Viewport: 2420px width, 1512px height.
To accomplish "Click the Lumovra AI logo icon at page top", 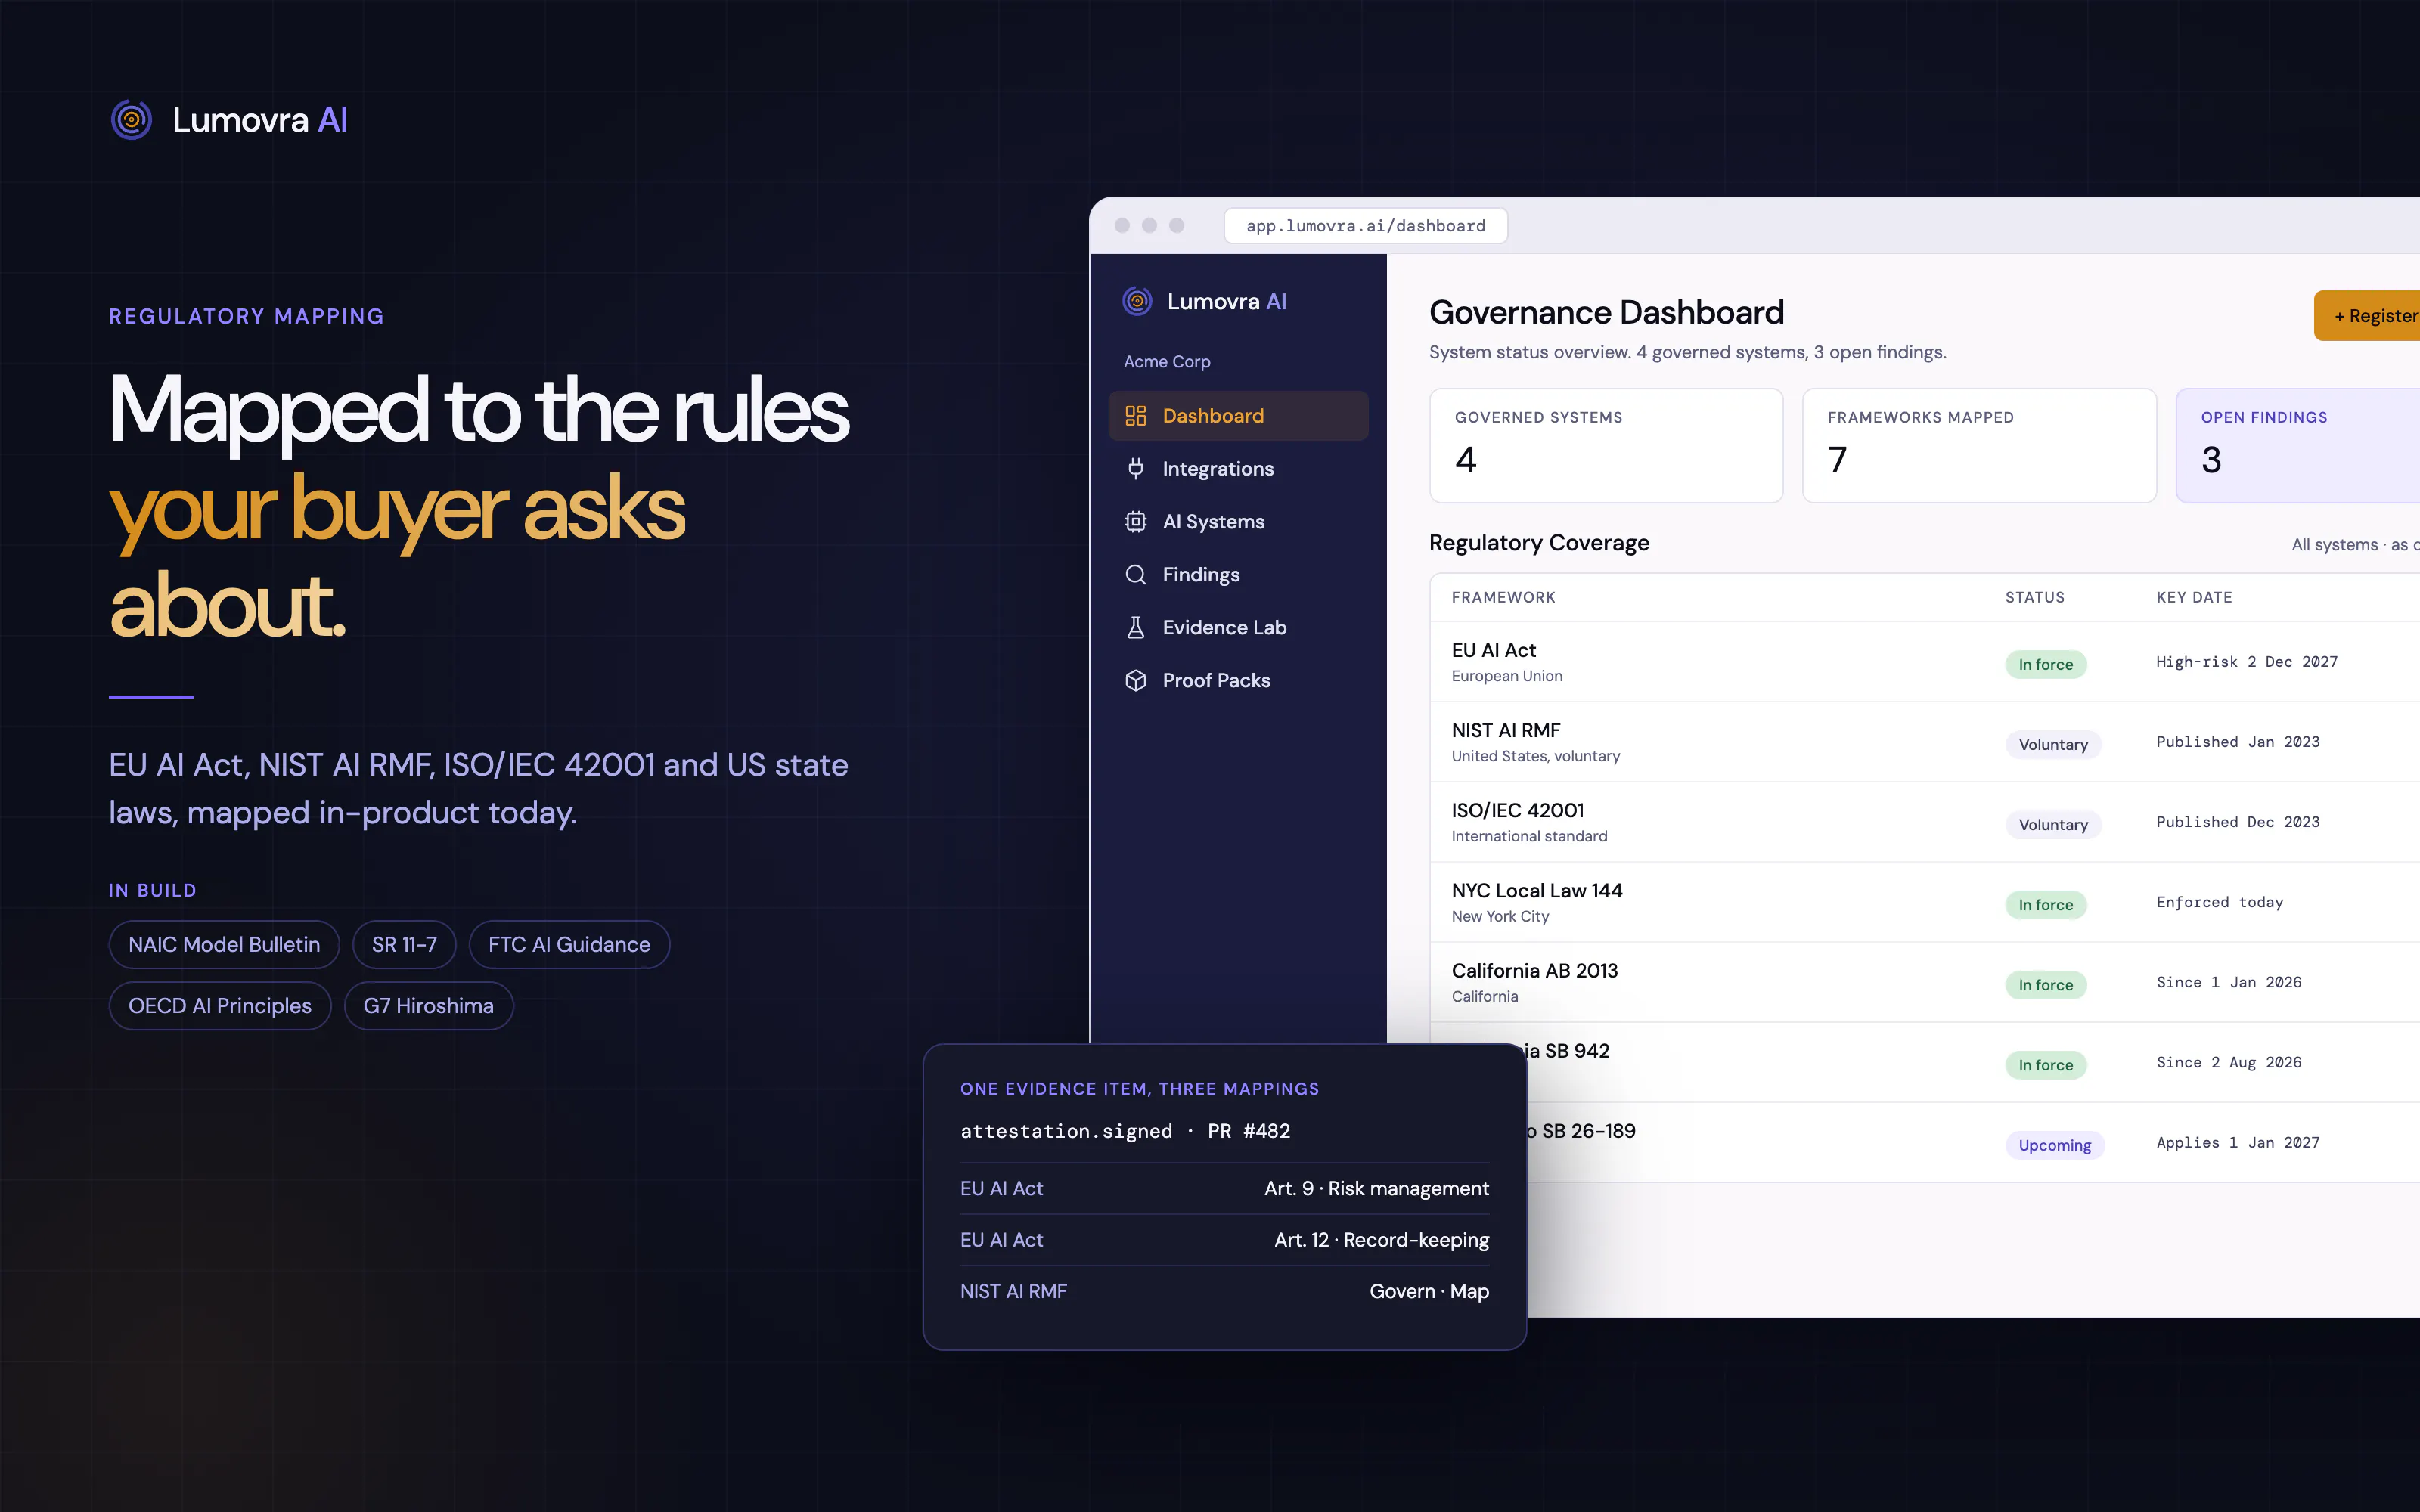I will pos(131,120).
